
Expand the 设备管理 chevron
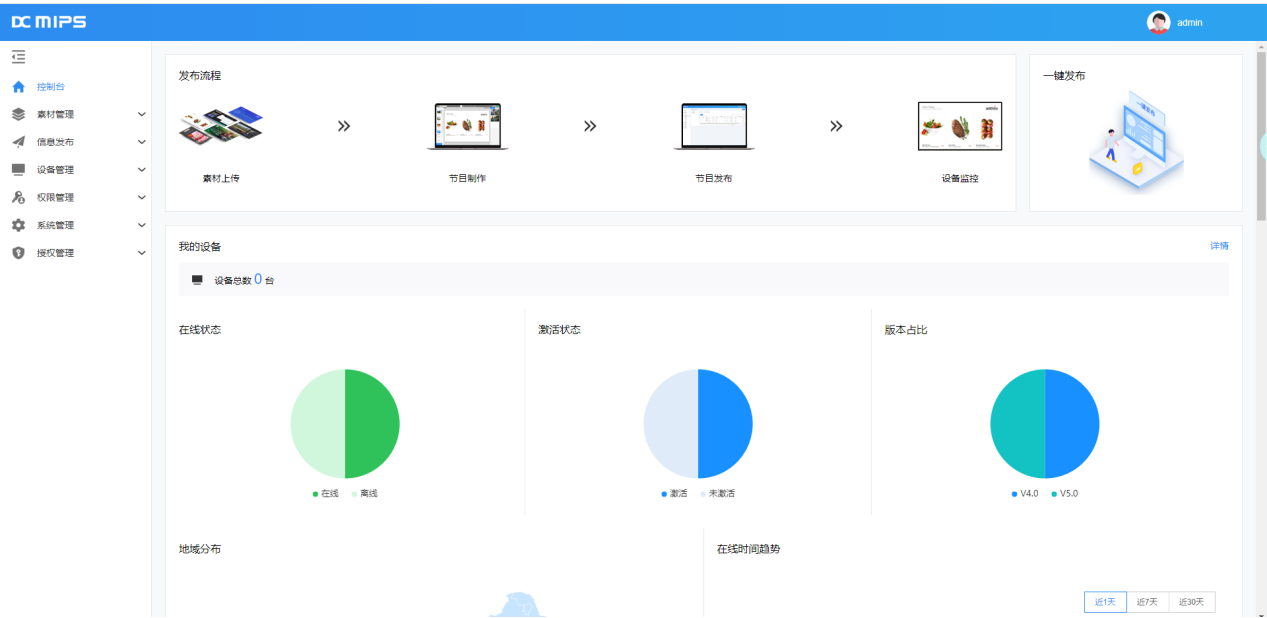click(141, 170)
